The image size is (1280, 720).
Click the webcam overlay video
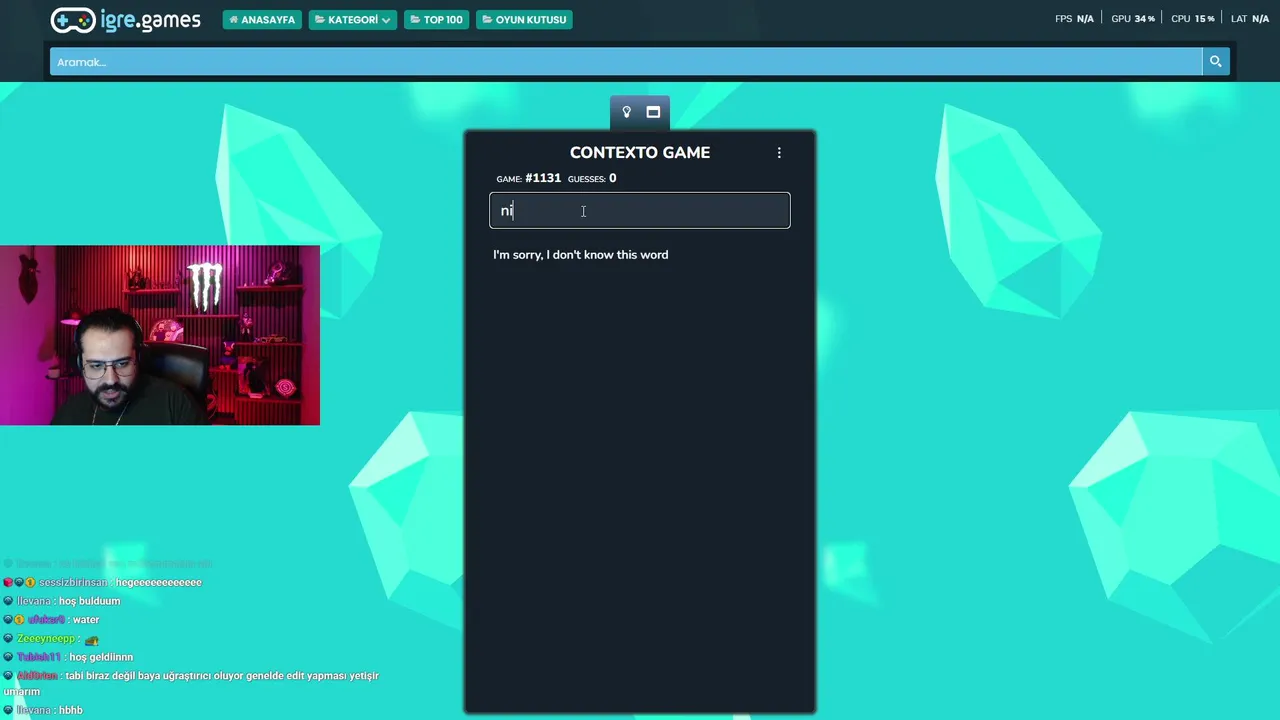(160, 335)
